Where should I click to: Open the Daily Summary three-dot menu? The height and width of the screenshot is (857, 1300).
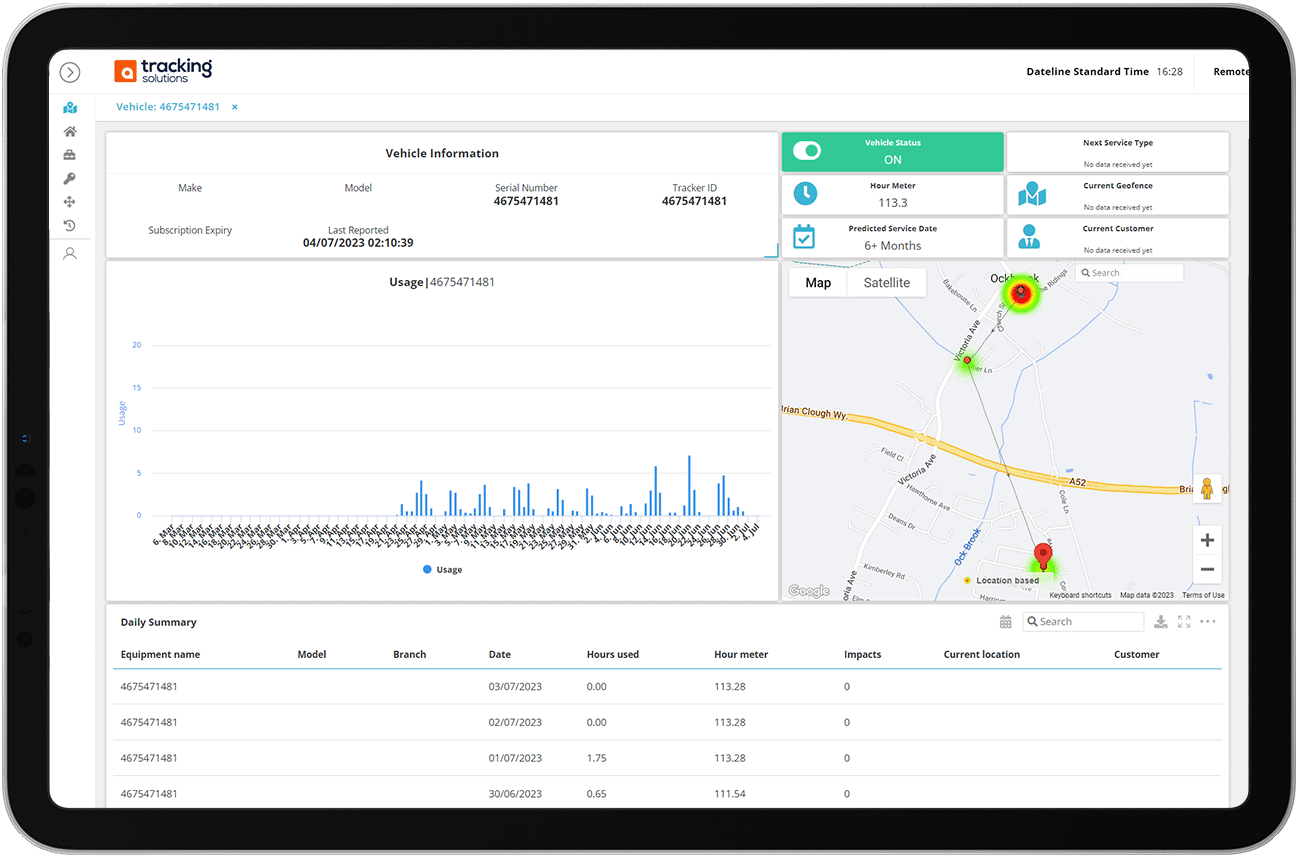pyautogui.click(x=1208, y=622)
